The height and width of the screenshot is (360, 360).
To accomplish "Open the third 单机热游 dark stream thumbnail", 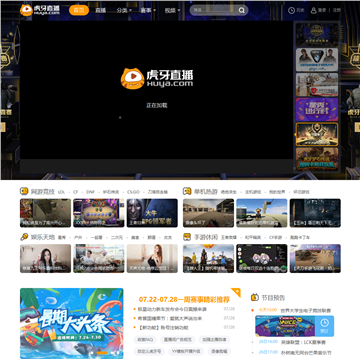I will click(x=315, y=213).
